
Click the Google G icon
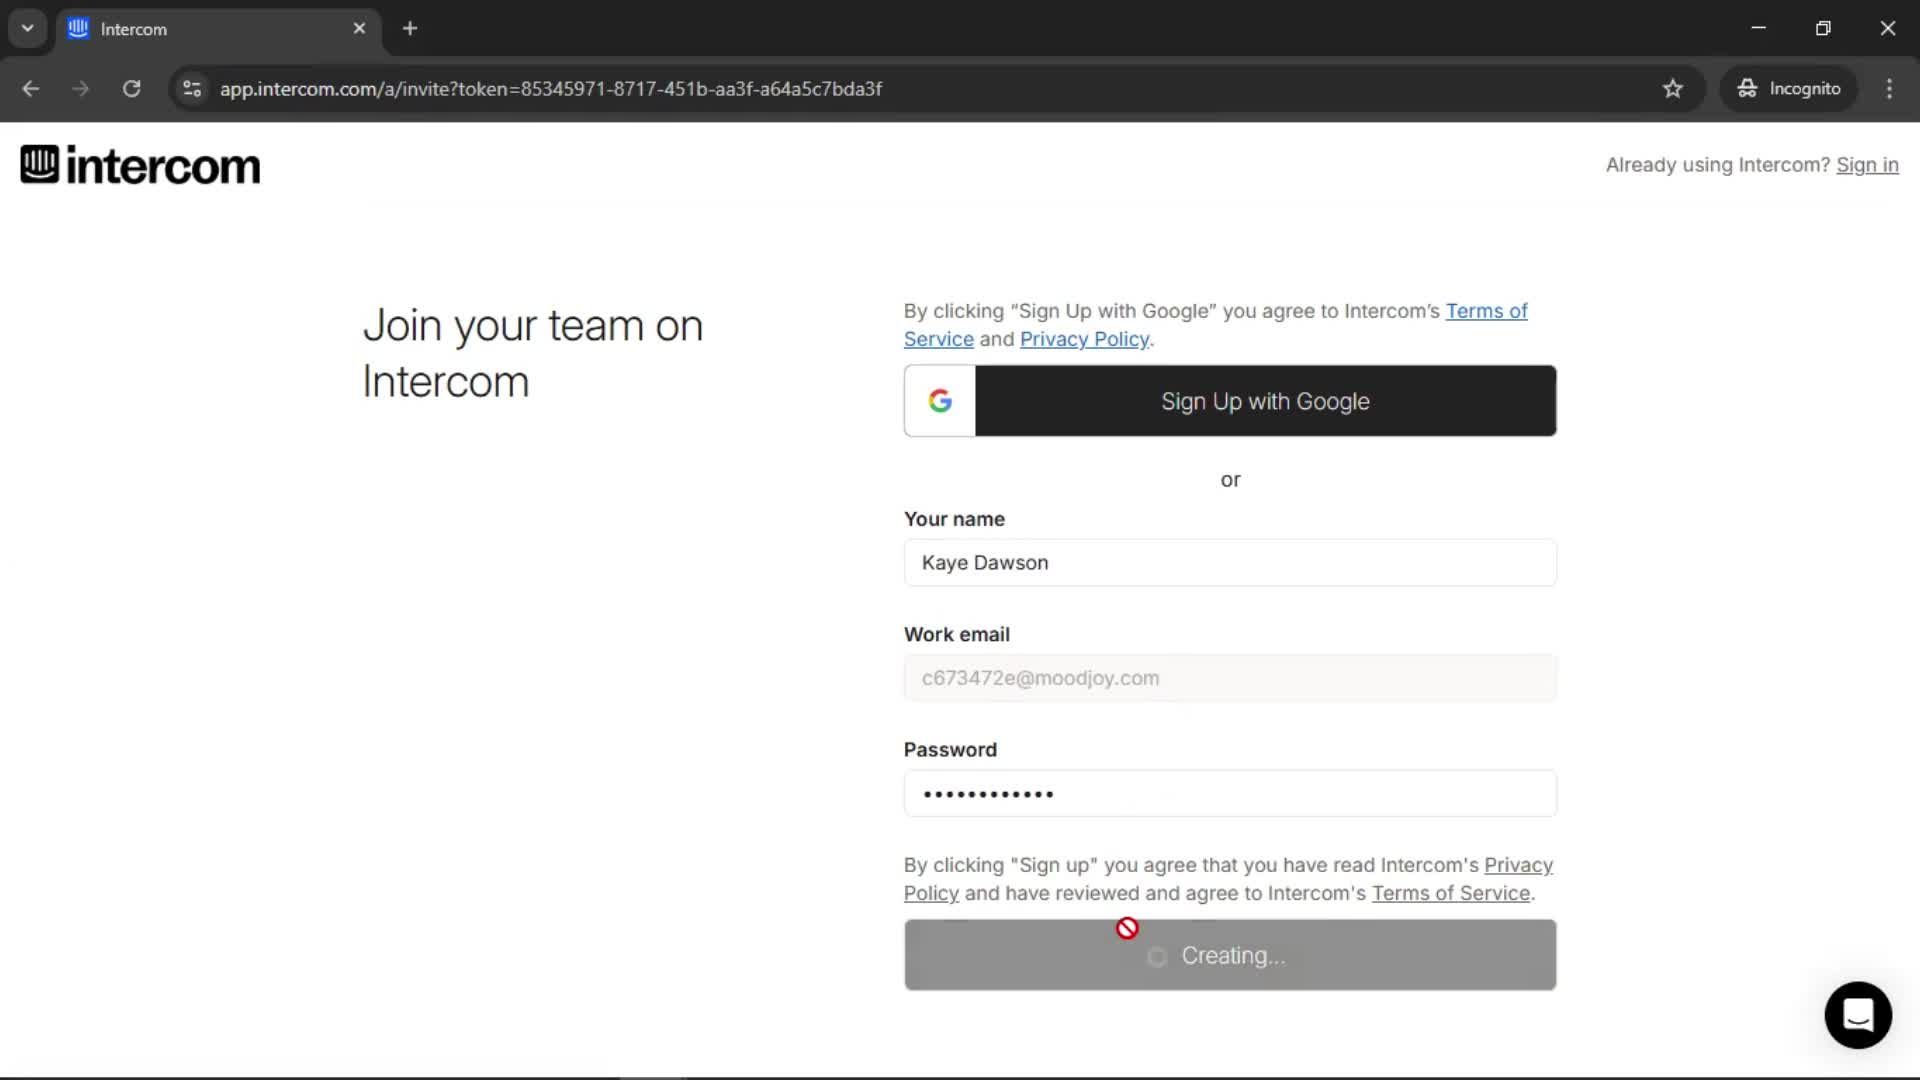940,401
